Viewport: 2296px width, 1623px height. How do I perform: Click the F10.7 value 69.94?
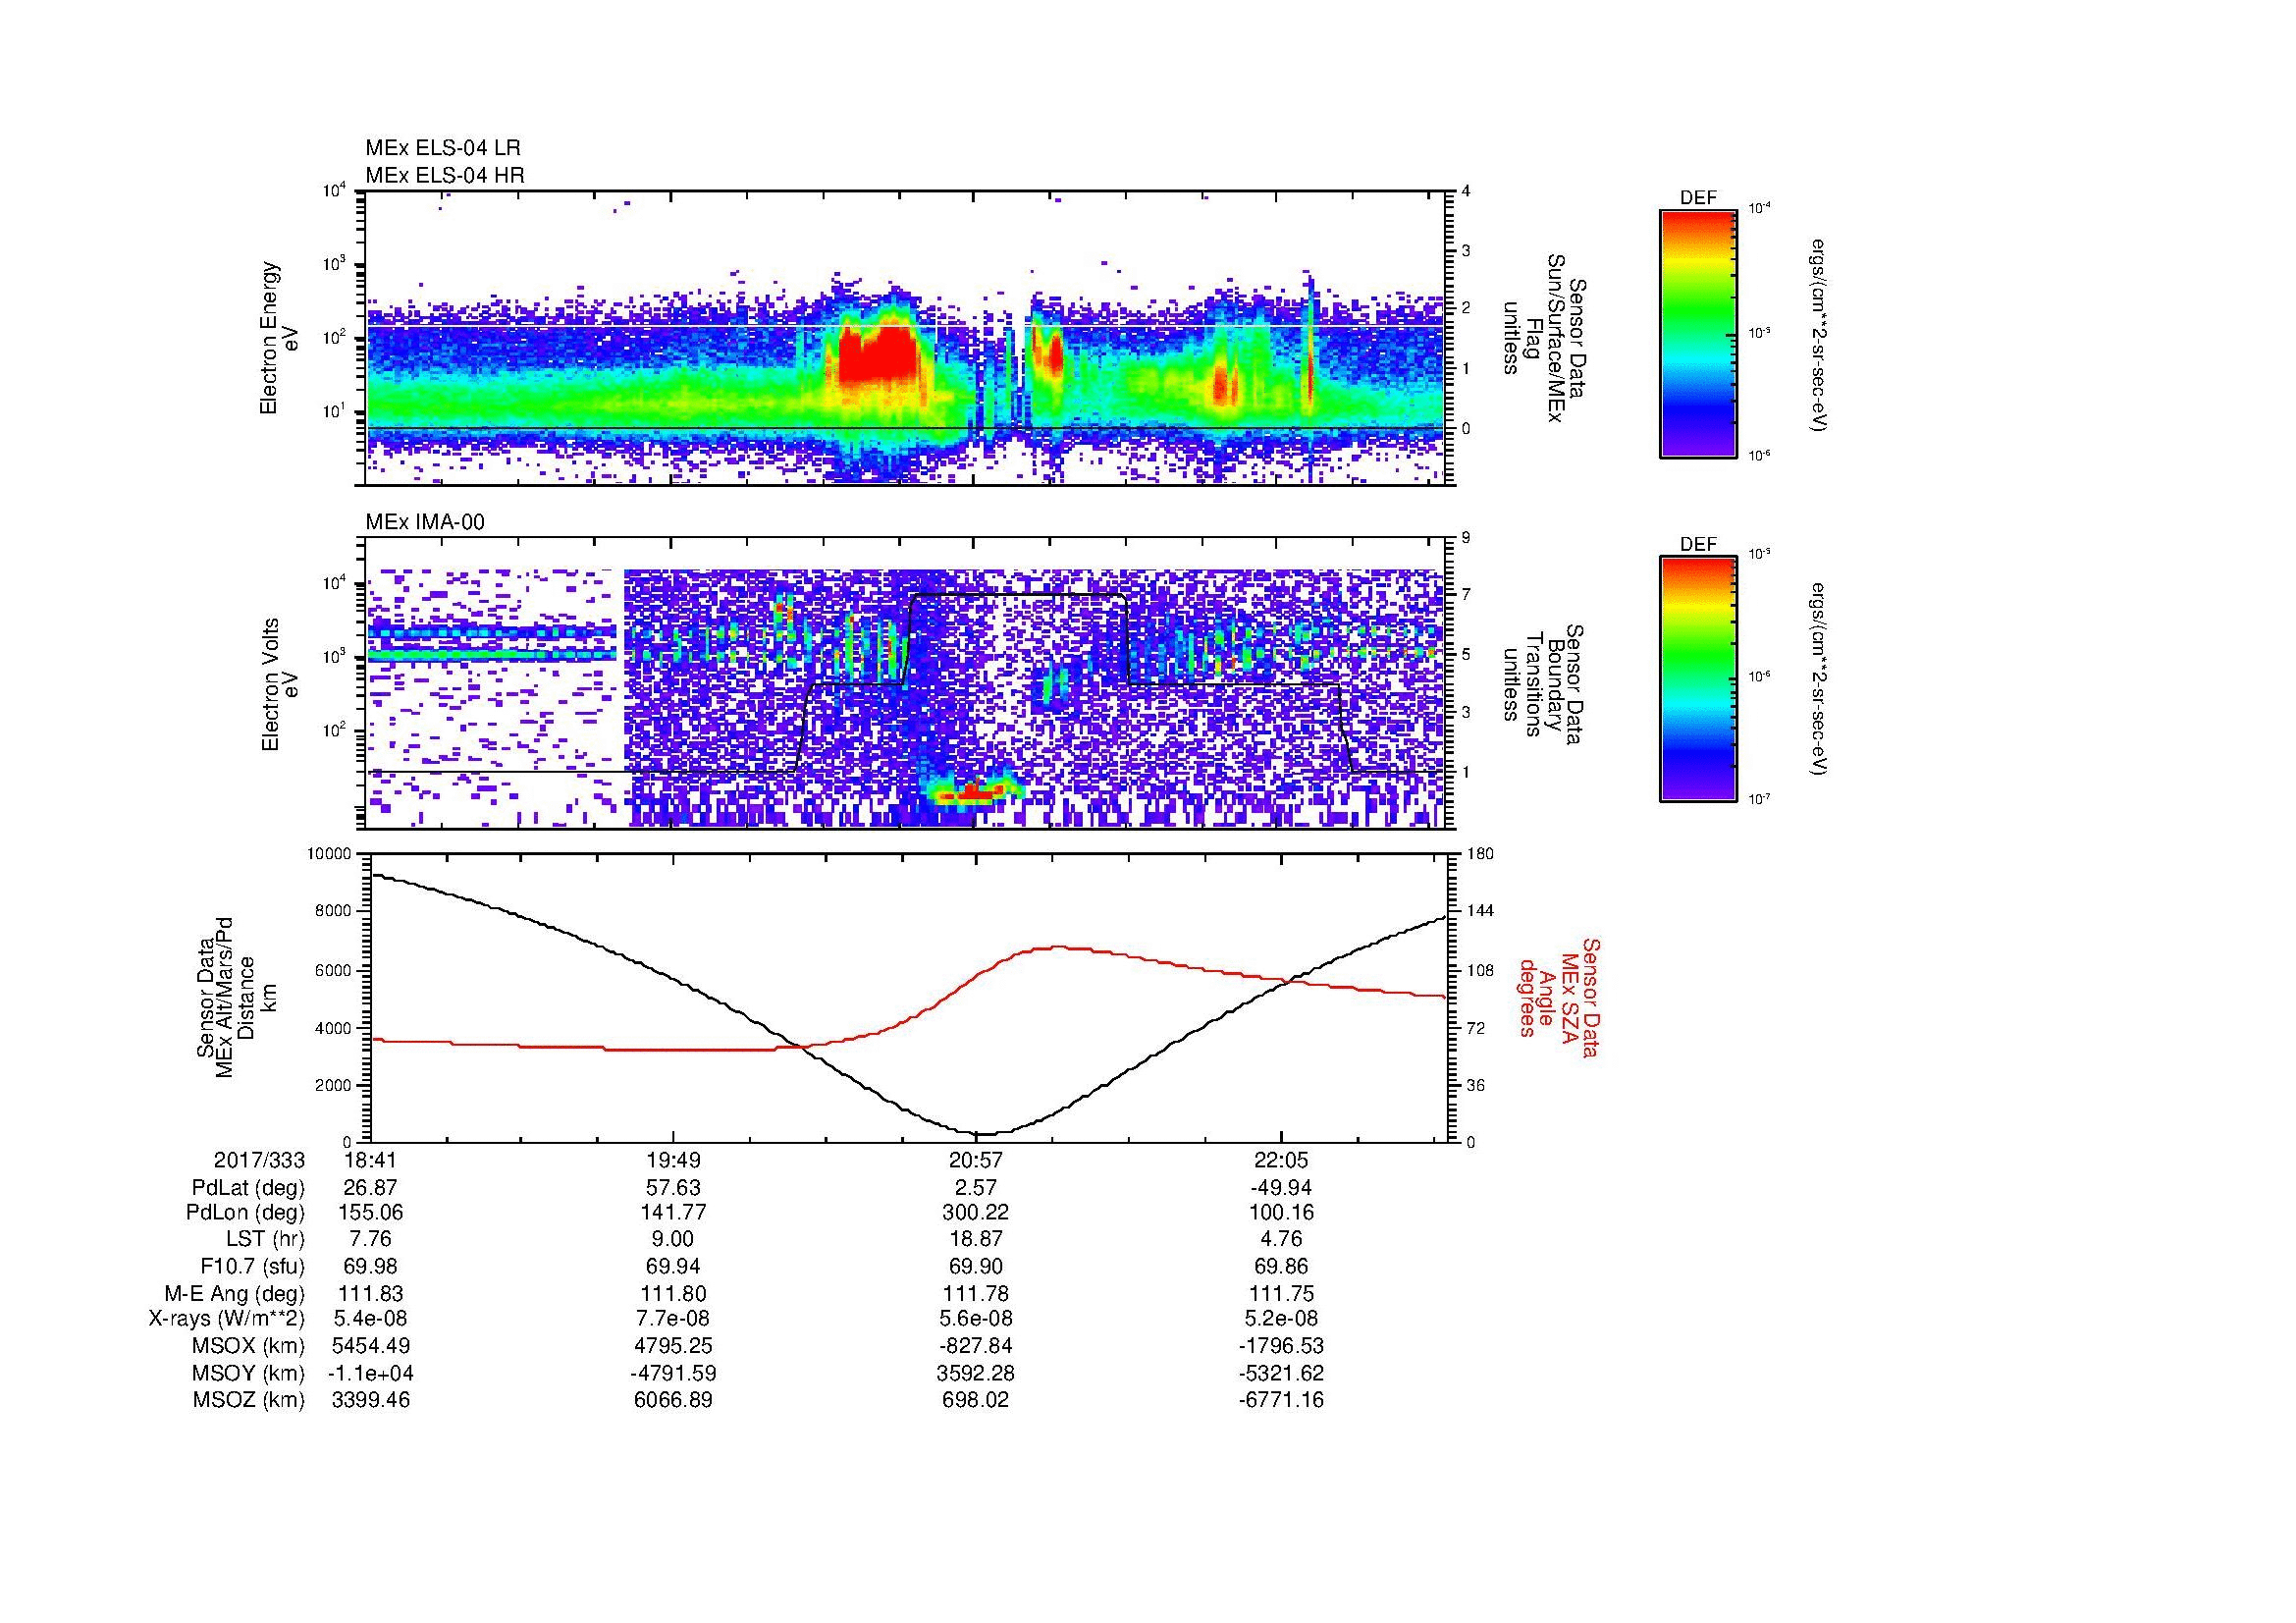(x=674, y=1267)
